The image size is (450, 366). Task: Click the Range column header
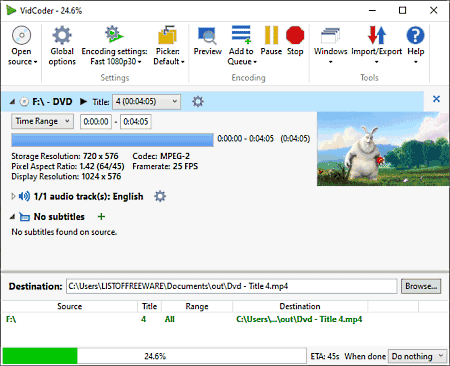coord(197,306)
